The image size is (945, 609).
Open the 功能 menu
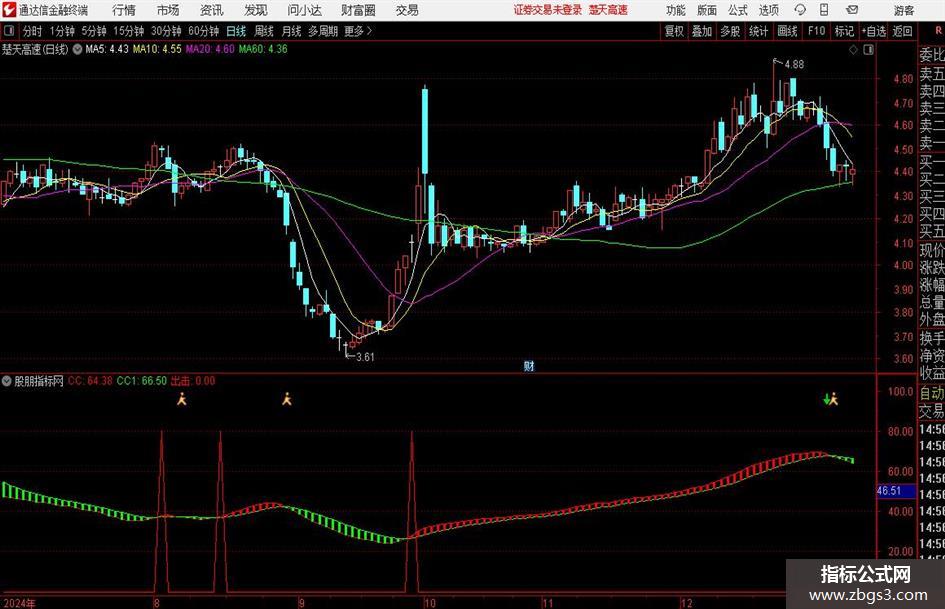676,10
